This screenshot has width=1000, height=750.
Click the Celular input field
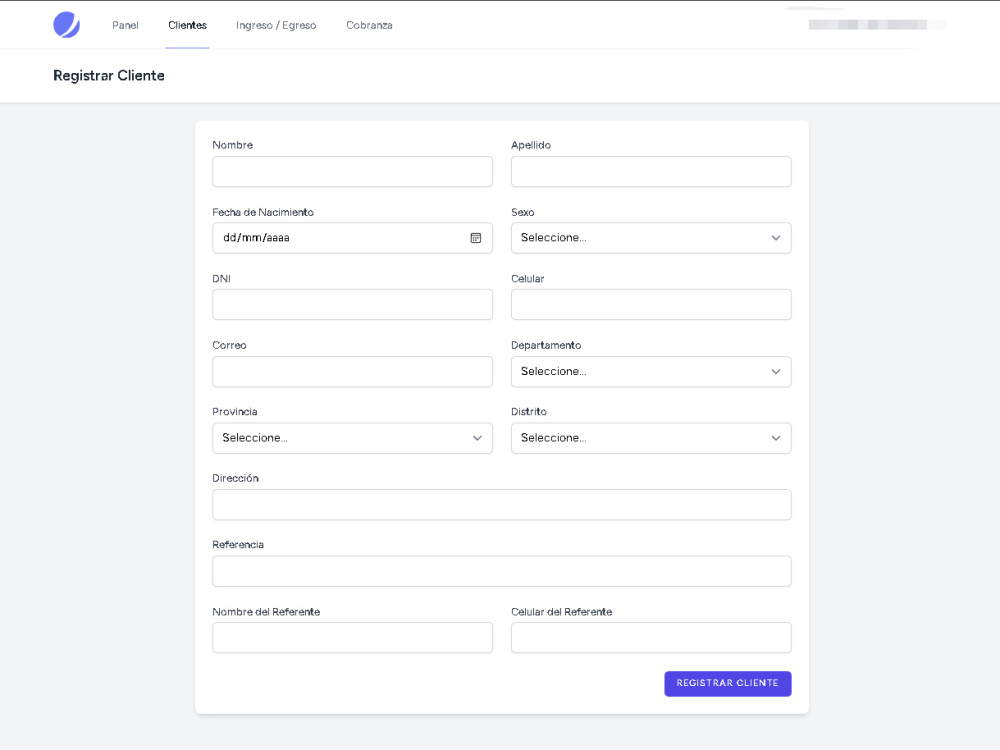pos(651,305)
